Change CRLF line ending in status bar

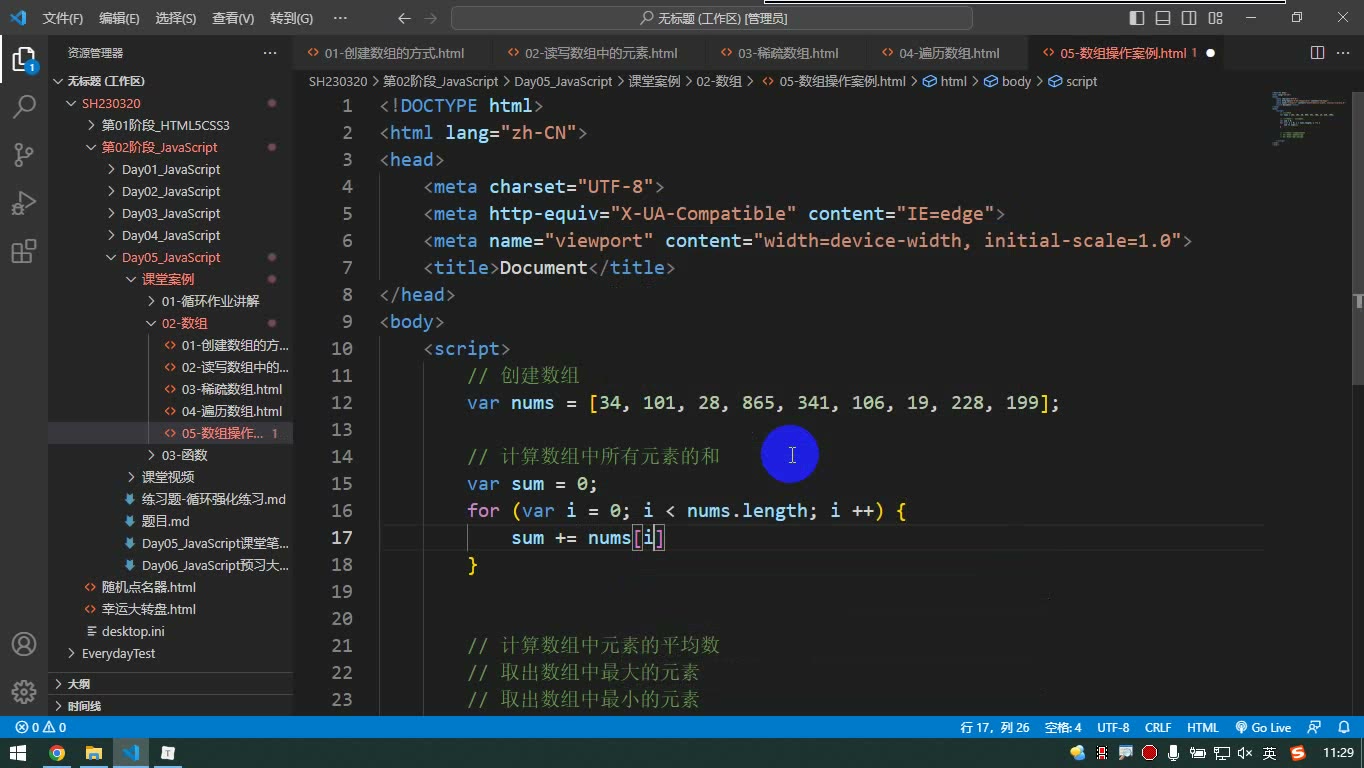pos(1158,728)
